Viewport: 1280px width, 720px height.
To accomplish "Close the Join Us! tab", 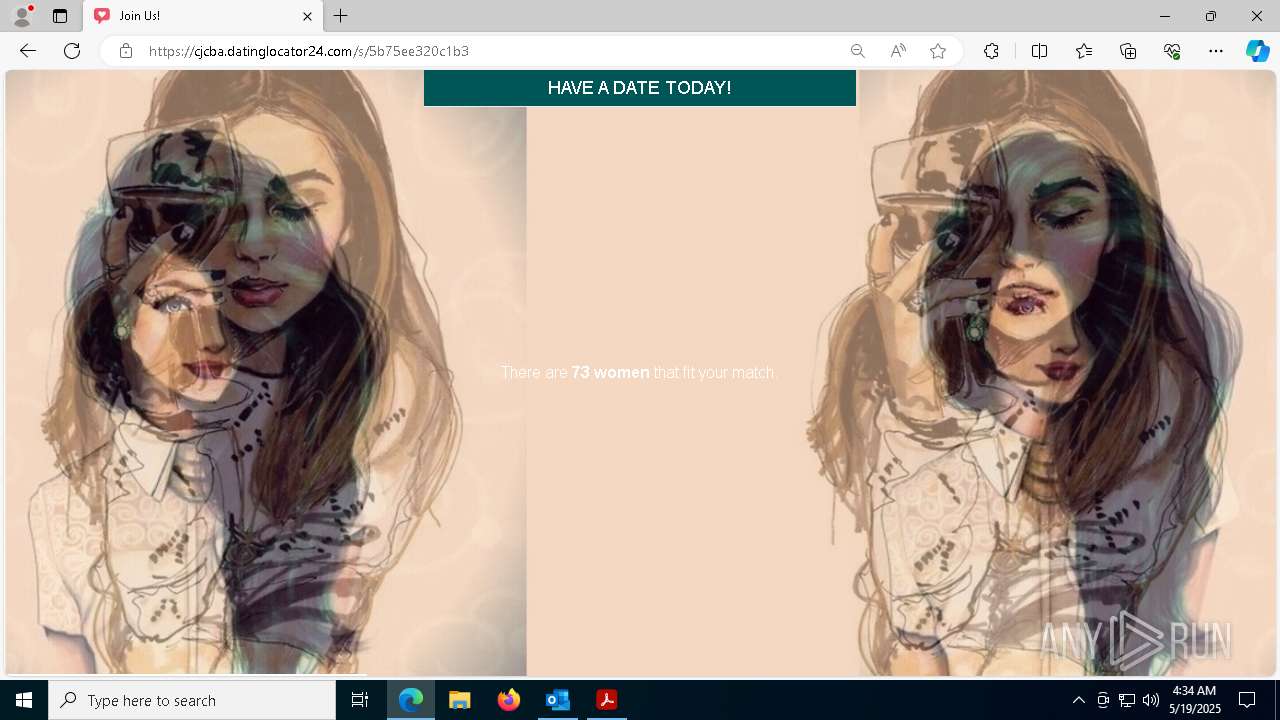I will point(307,16).
